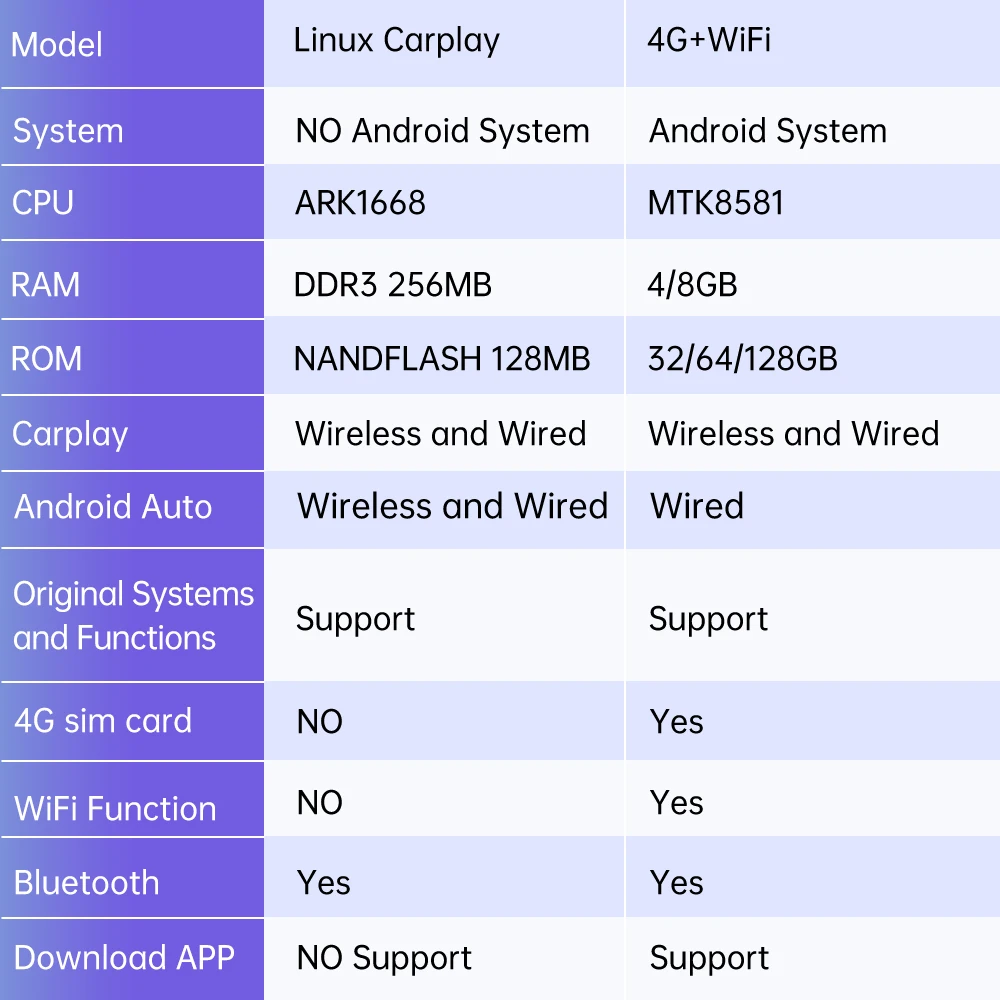The height and width of the screenshot is (1000, 1000).
Task: Select the Yes cell for 4G sim card
Action: tap(677, 722)
